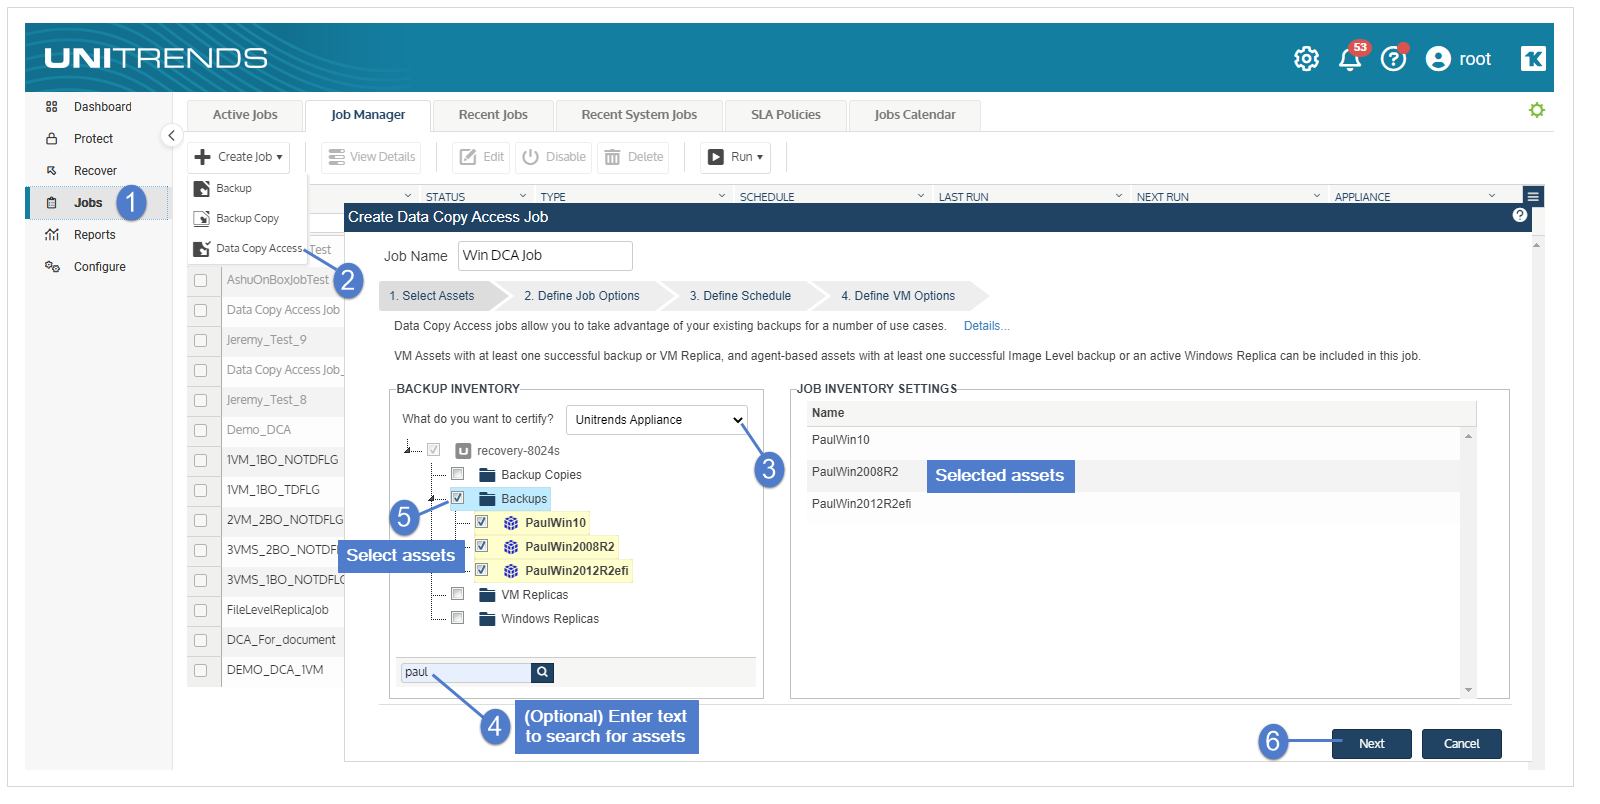Open the grid columns menu icon
The image size is (1600, 804).
pyautogui.click(x=1533, y=197)
